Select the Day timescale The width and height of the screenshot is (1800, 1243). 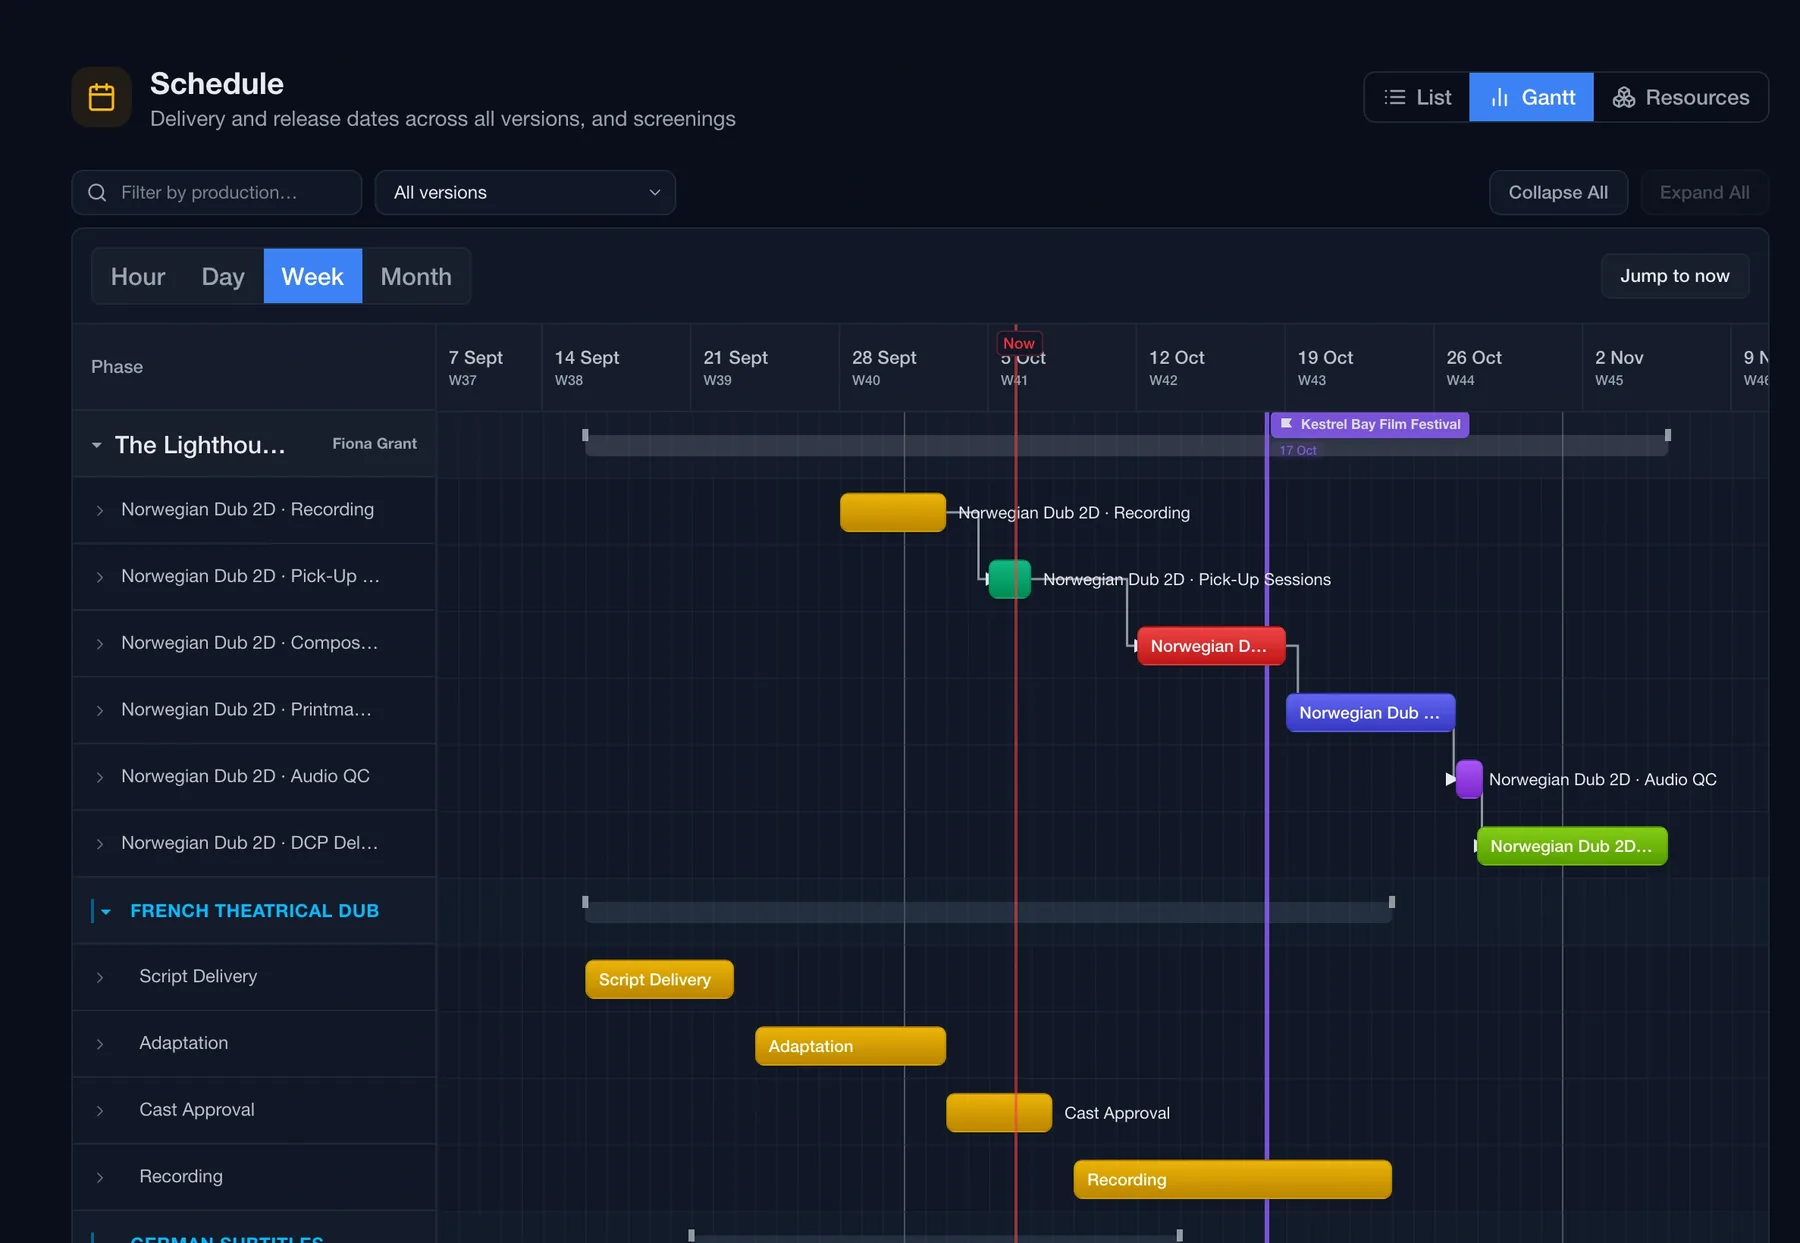tap(223, 276)
